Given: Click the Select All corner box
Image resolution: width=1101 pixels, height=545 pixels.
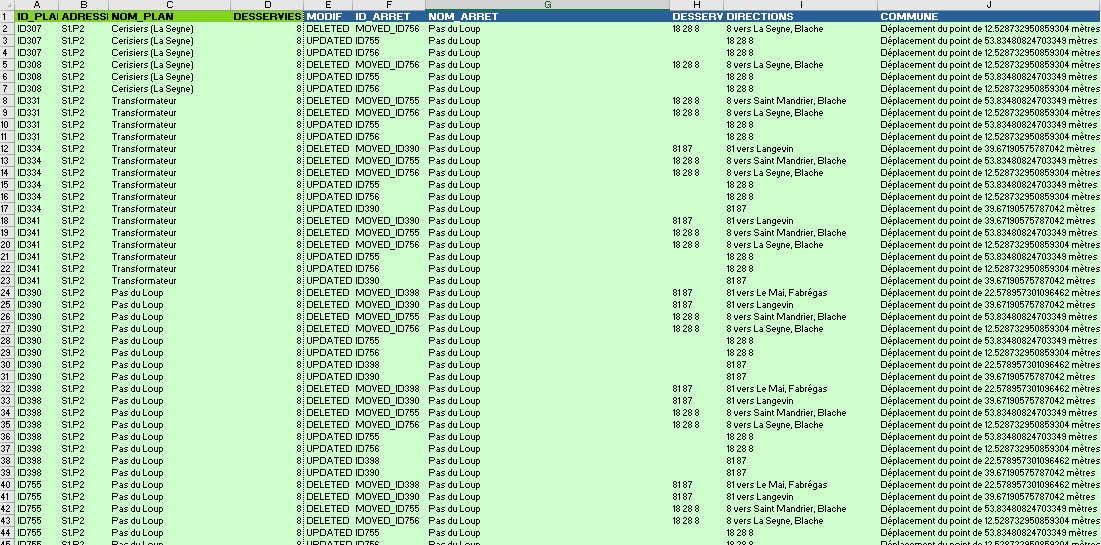Looking at the screenshot, I should click(7, 5).
